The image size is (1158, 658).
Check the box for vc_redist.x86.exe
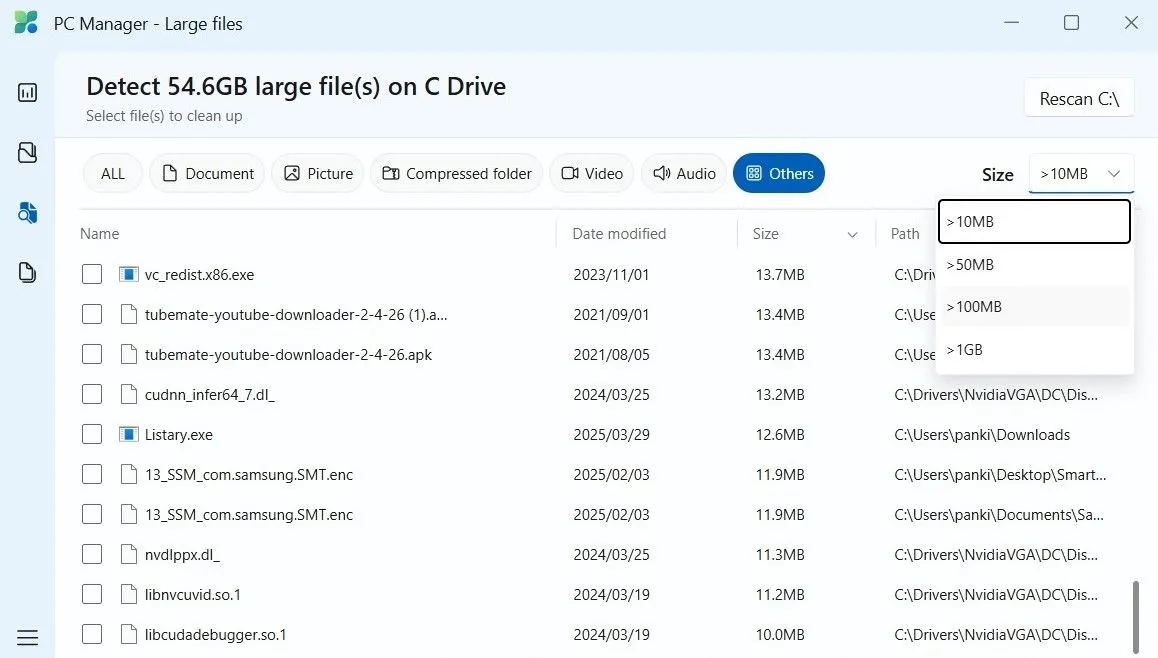point(91,273)
